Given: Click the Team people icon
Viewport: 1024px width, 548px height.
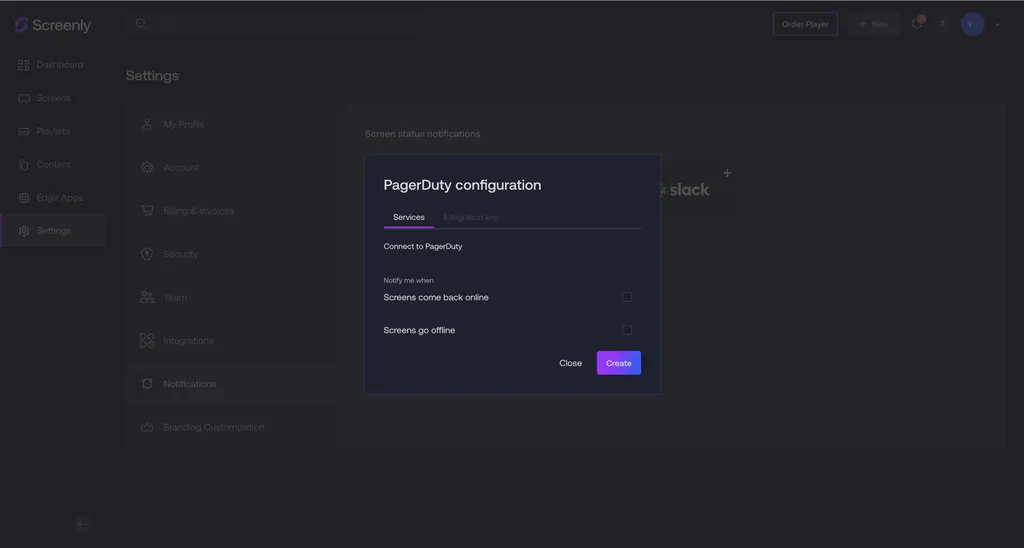Looking at the screenshot, I should [147, 297].
